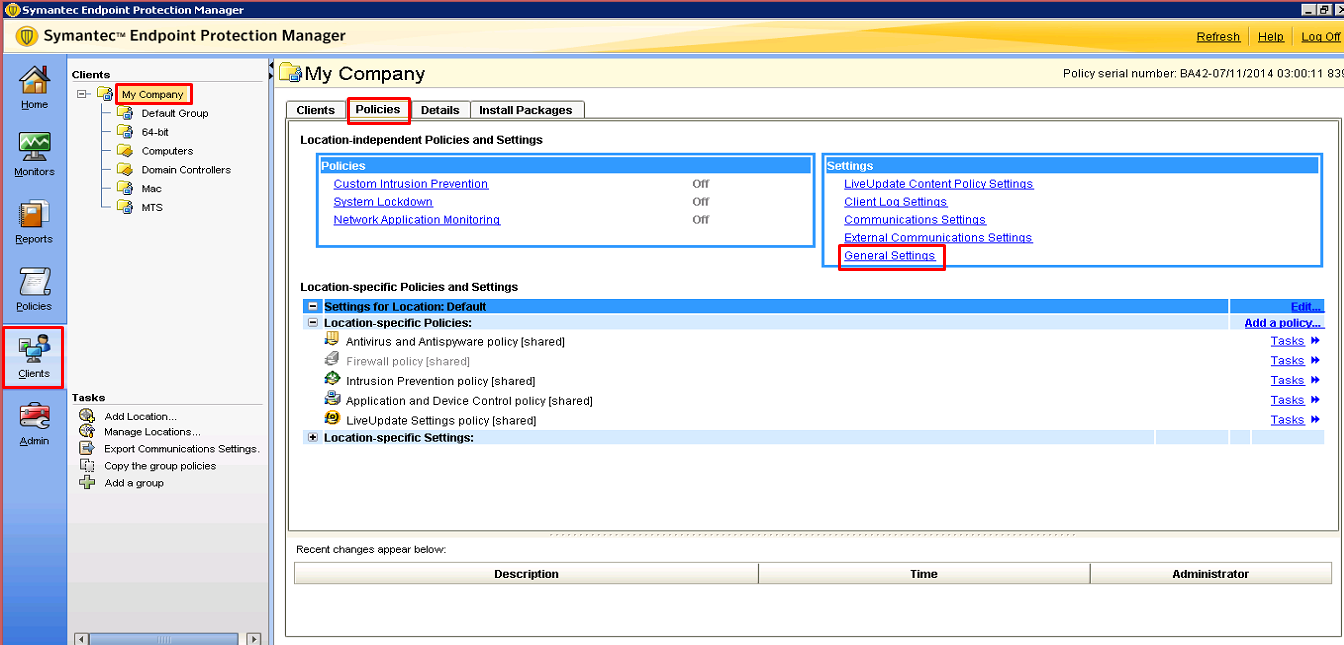Collapse the My Company tree node
Viewport: 1344px width, 645px height.
[x=84, y=94]
